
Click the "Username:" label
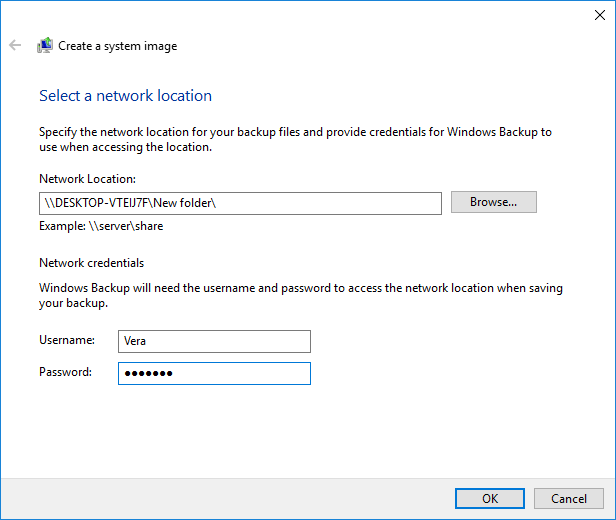(x=67, y=341)
